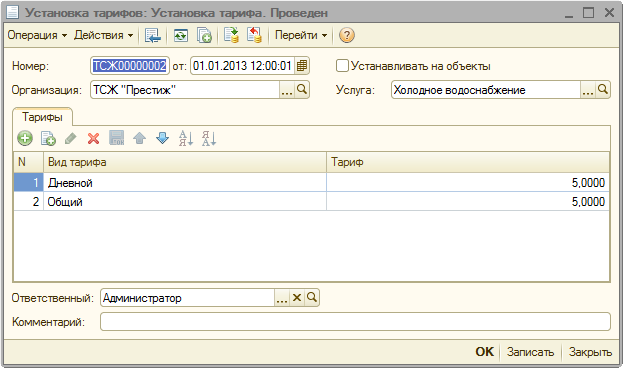Screen dimensions: 623x368
Task: Open the Услуга item with magnifier icon
Action: 603,90
